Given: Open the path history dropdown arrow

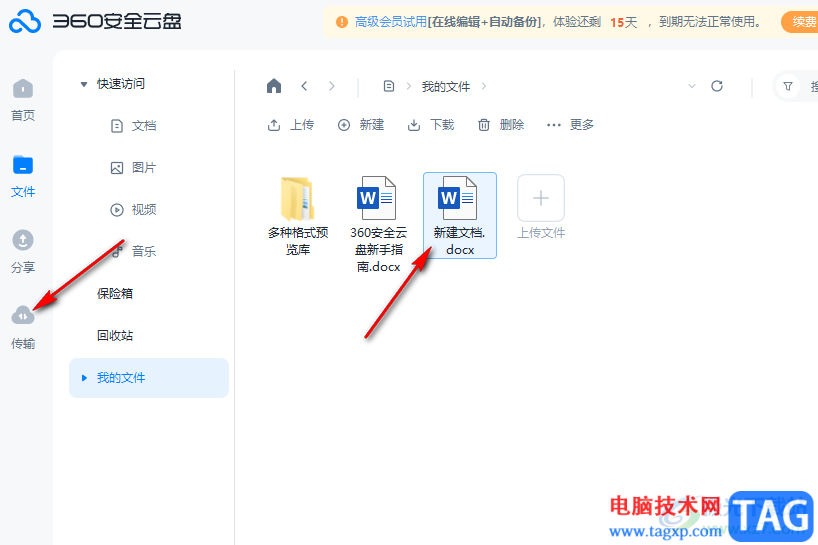Looking at the screenshot, I should point(692,86).
